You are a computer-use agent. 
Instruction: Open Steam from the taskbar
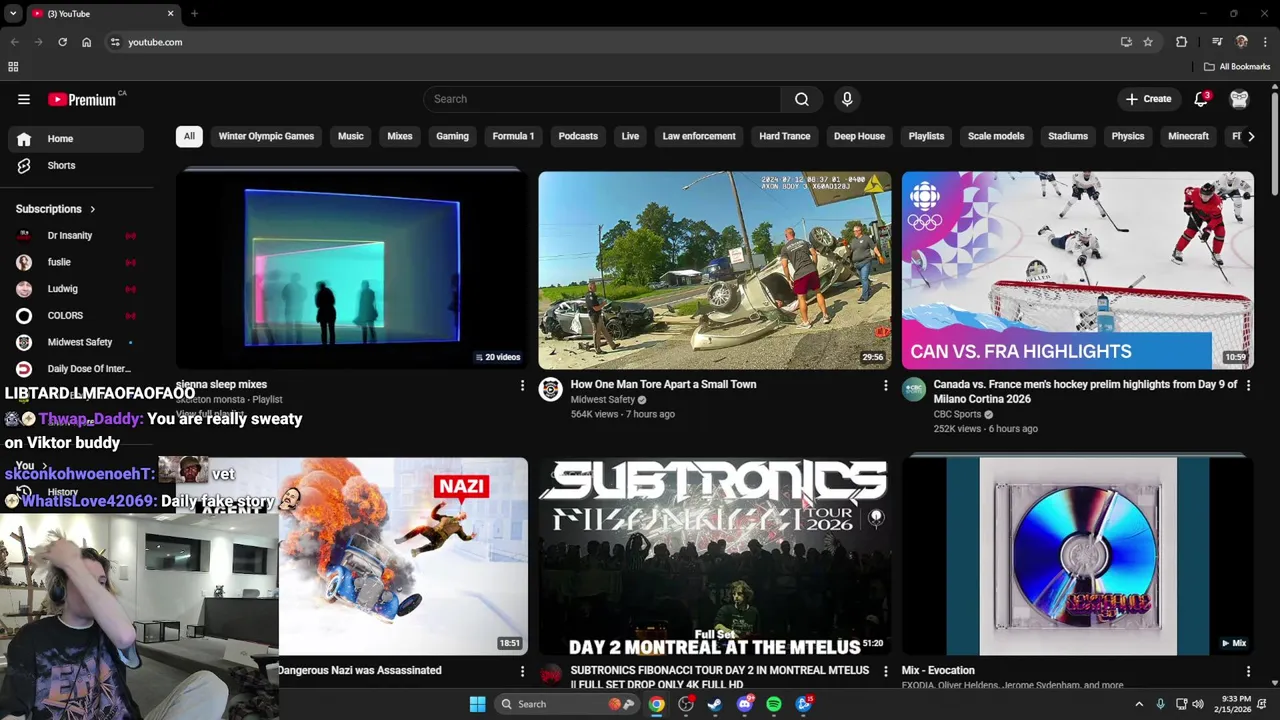coord(714,704)
